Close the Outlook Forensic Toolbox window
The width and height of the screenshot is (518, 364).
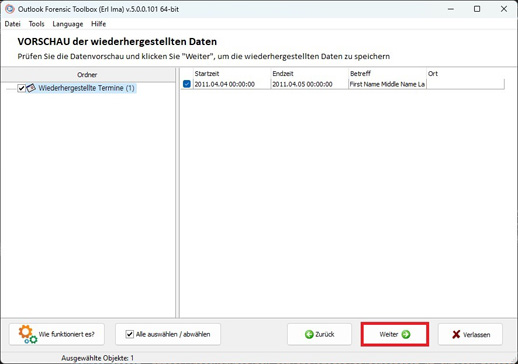(504, 9)
